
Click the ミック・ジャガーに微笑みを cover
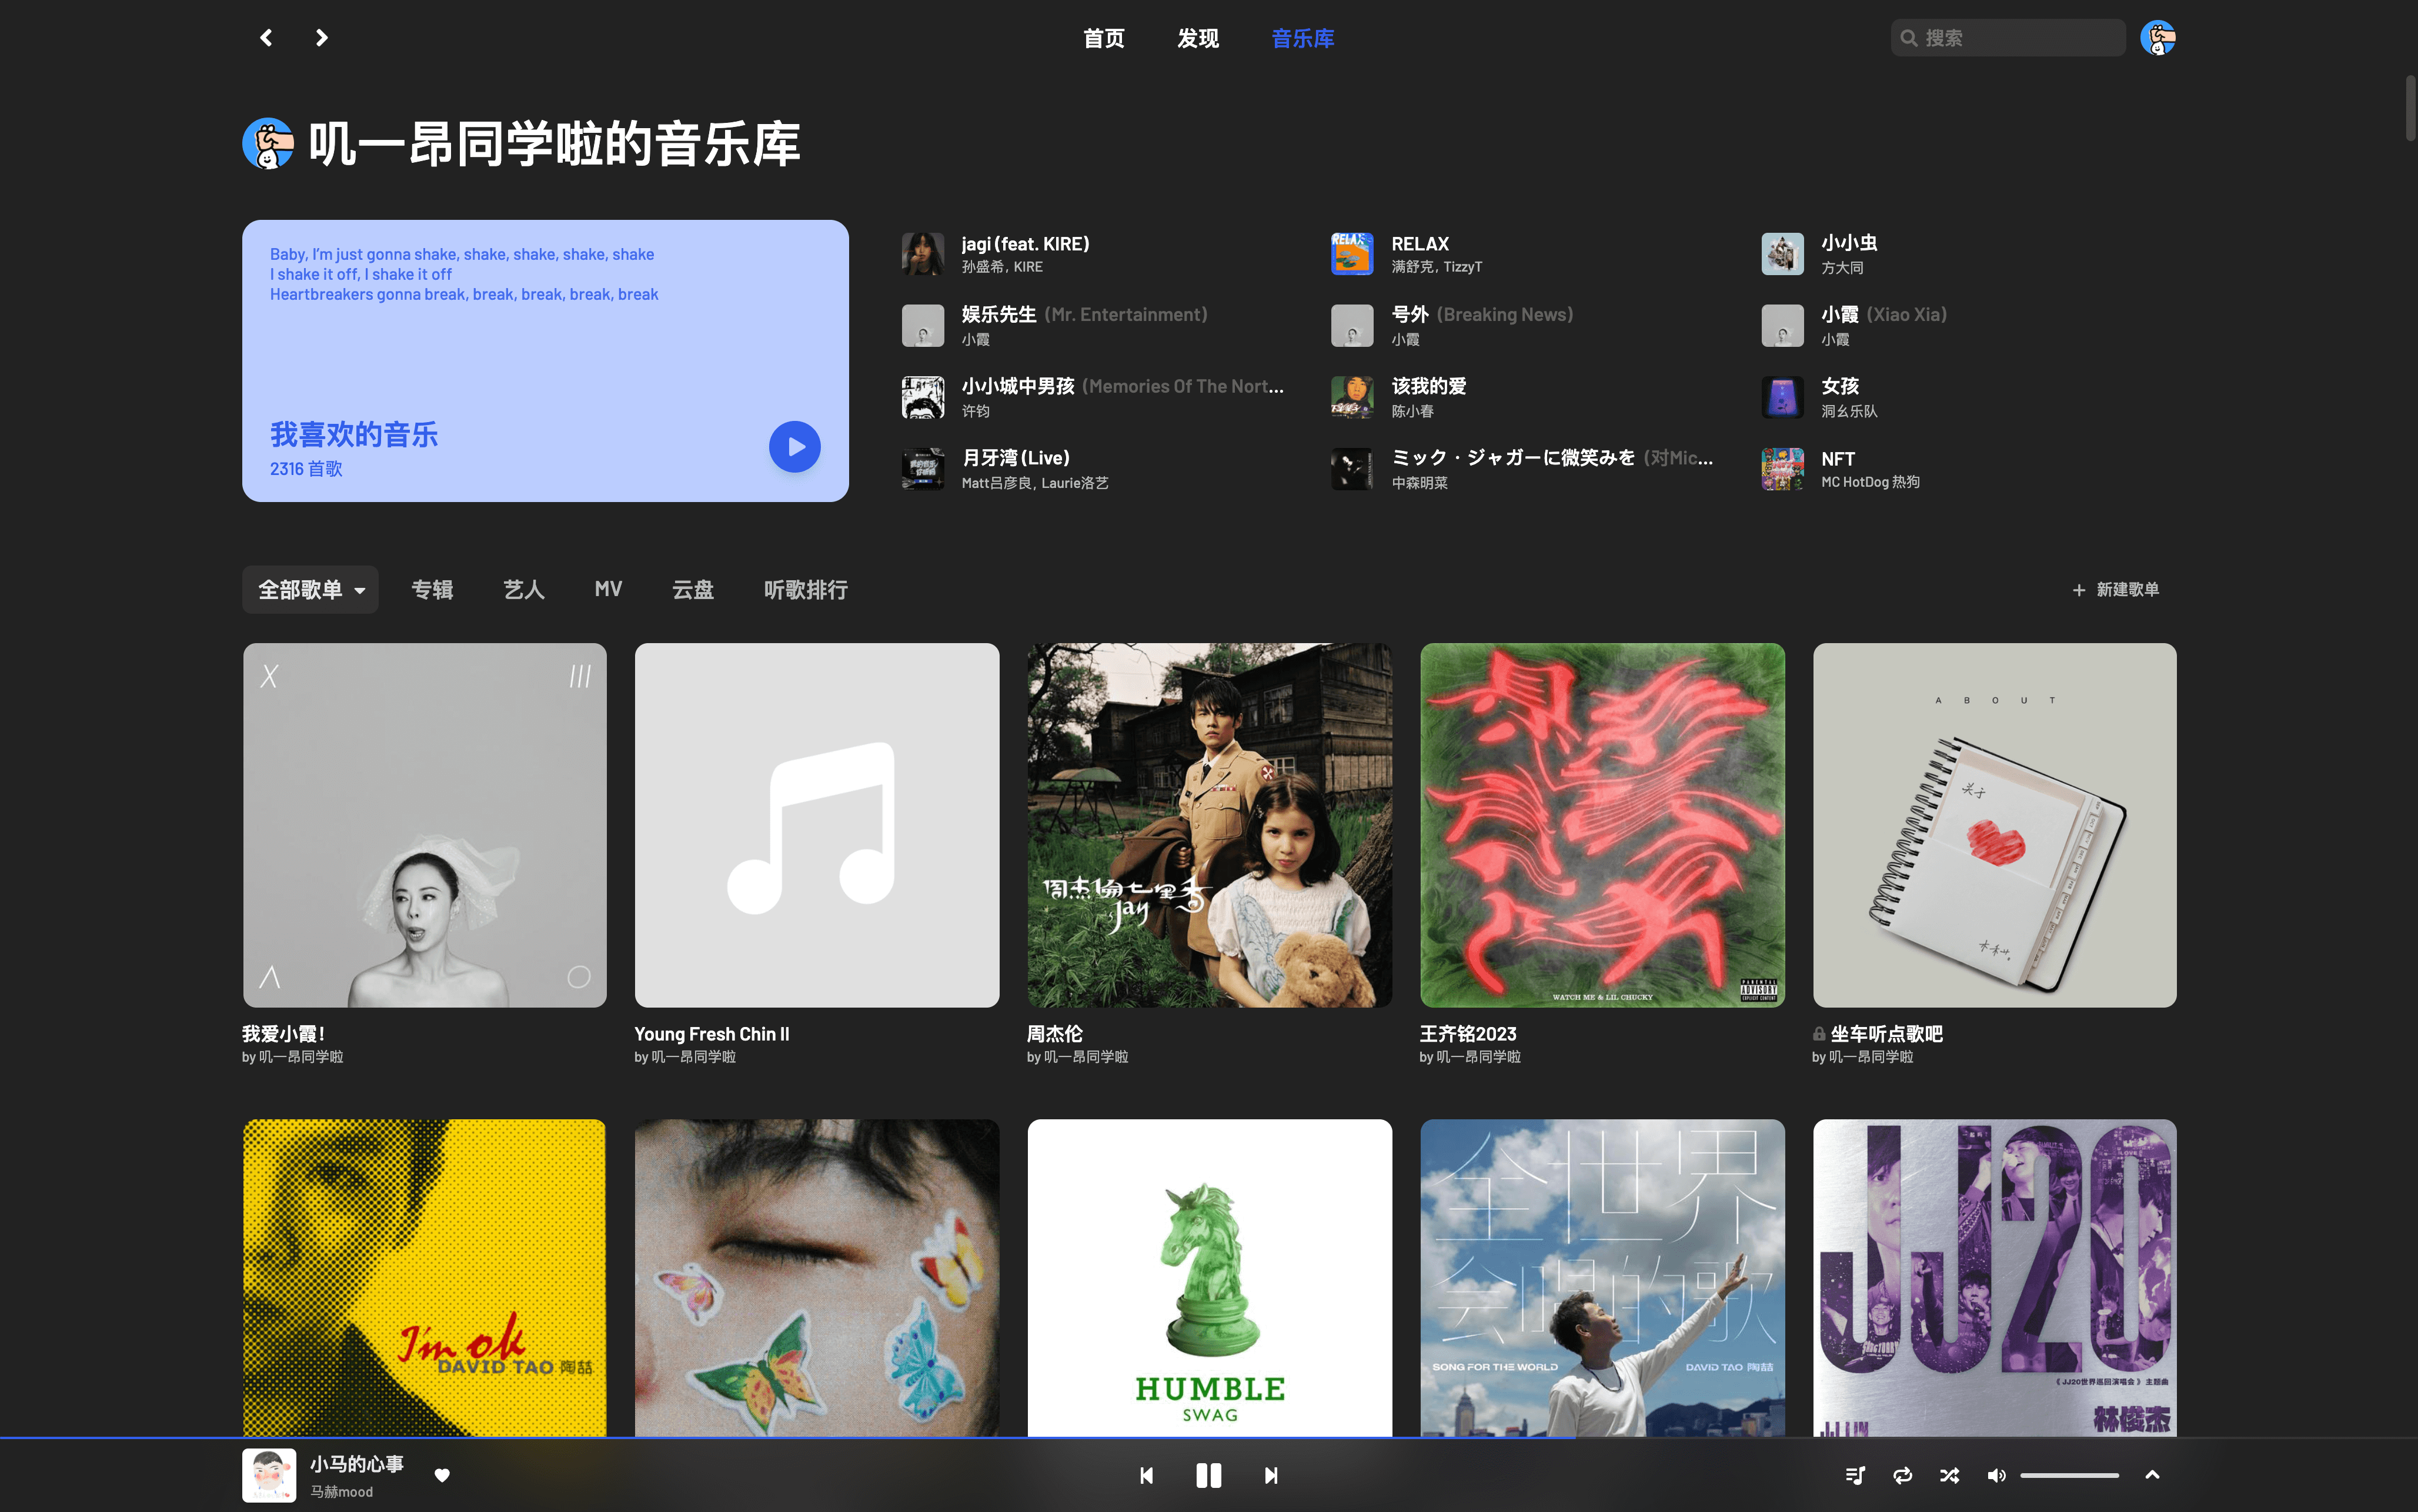1352,469
